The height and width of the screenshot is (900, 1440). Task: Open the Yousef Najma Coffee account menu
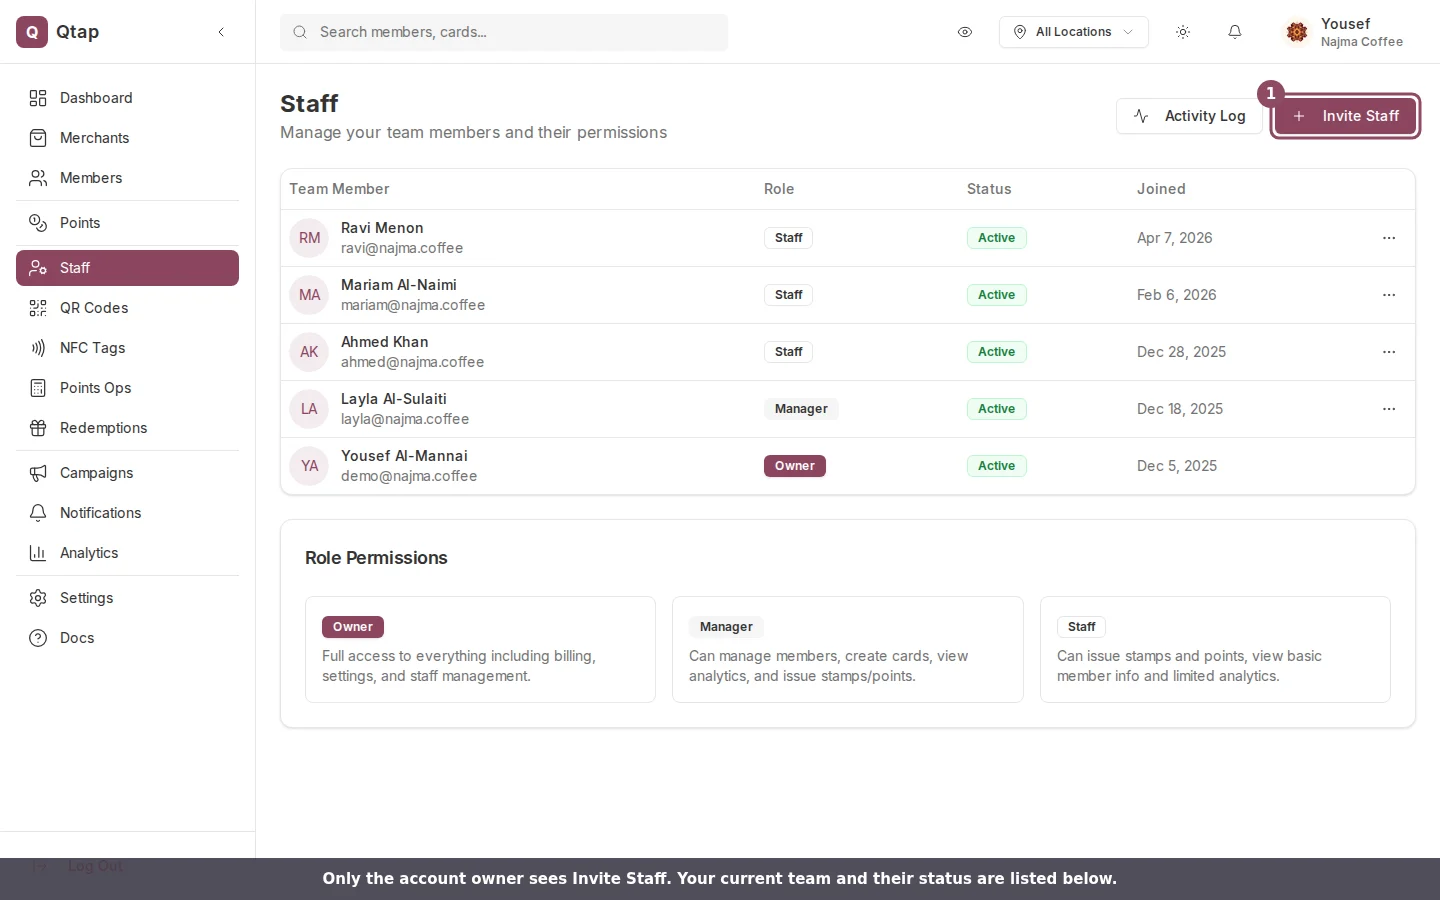(1345, 32)
